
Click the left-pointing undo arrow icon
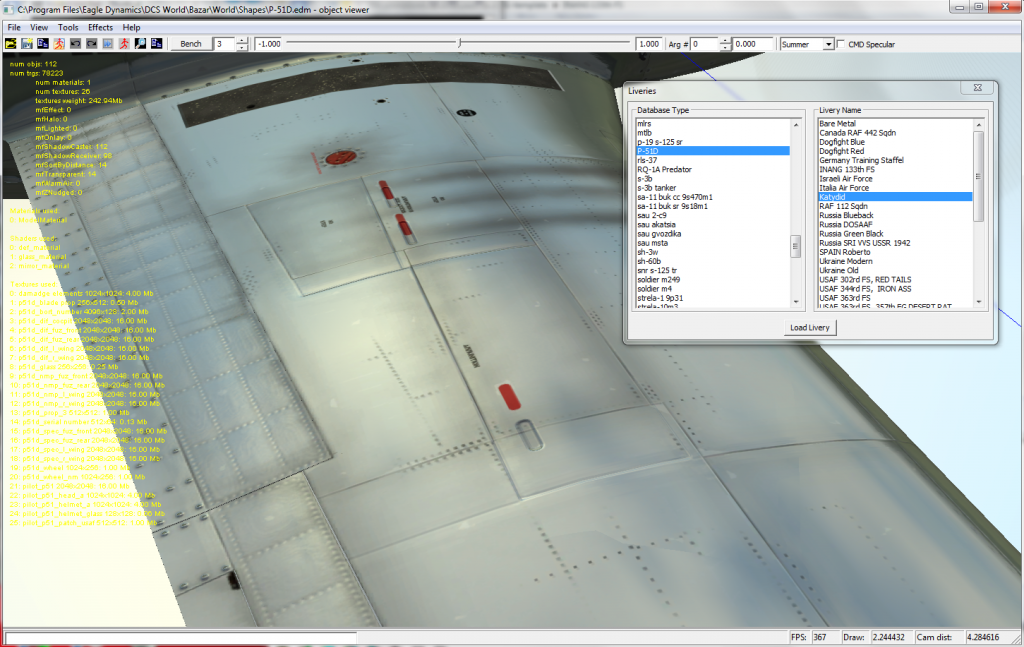pyautogui.click(x=75, y=44)
